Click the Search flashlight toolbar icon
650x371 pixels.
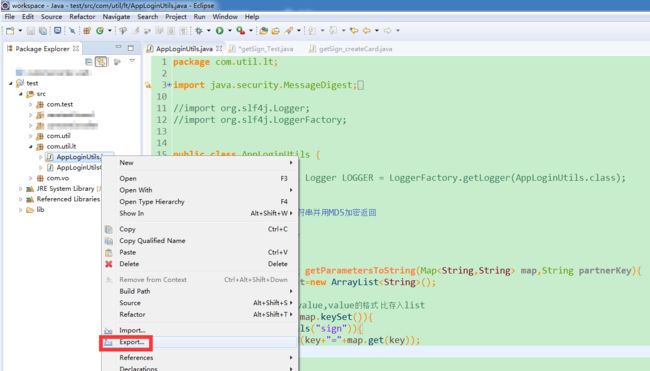(x=289, y=31)
